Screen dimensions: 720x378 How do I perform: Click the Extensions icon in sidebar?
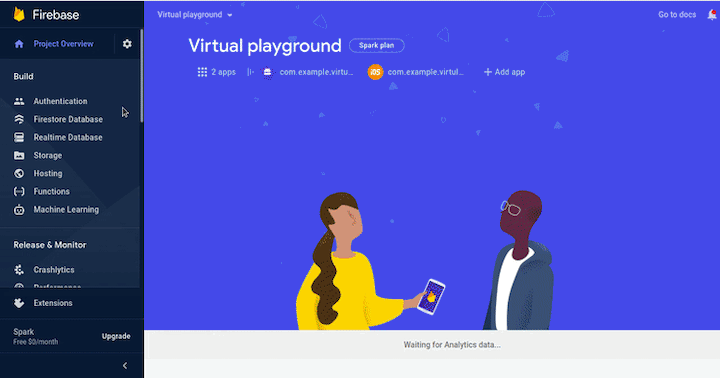[19, 303]
